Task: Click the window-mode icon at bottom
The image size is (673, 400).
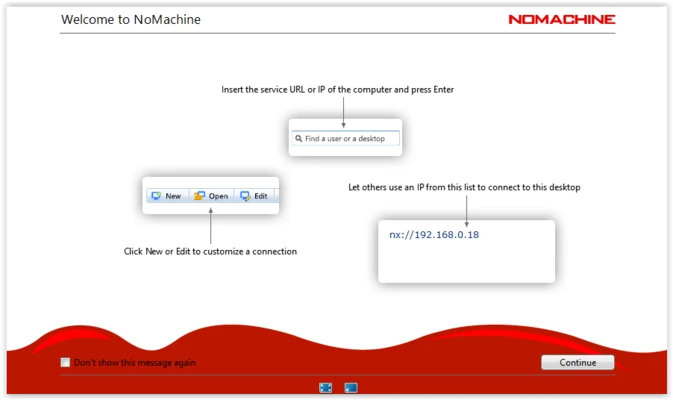Action: tap(351, 388)
